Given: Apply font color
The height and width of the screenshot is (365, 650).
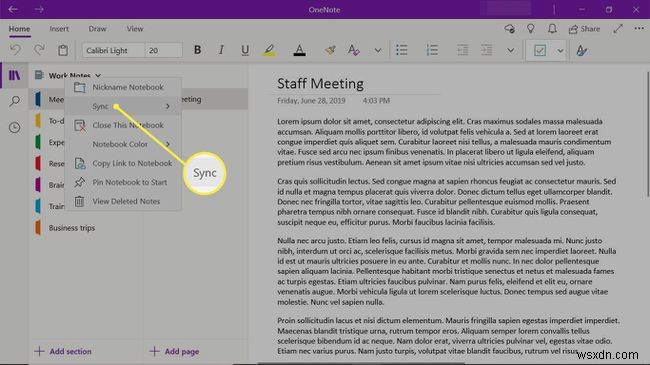Looking at the screenshot, I should (299, 50).
